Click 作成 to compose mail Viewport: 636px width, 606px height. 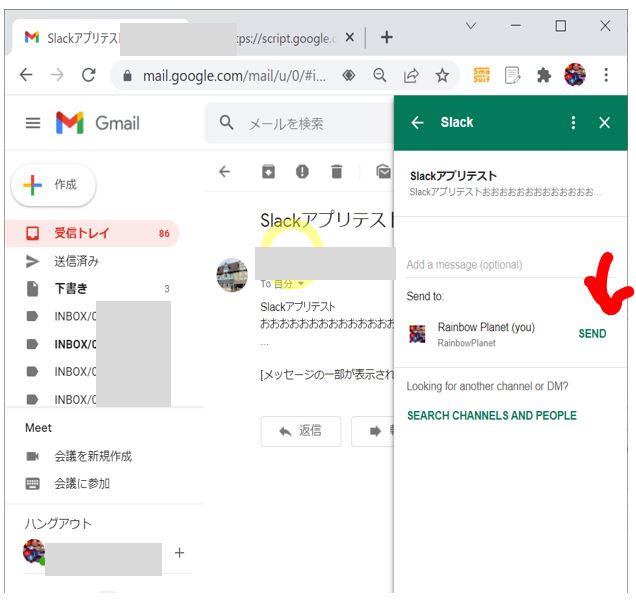(54, 185)
